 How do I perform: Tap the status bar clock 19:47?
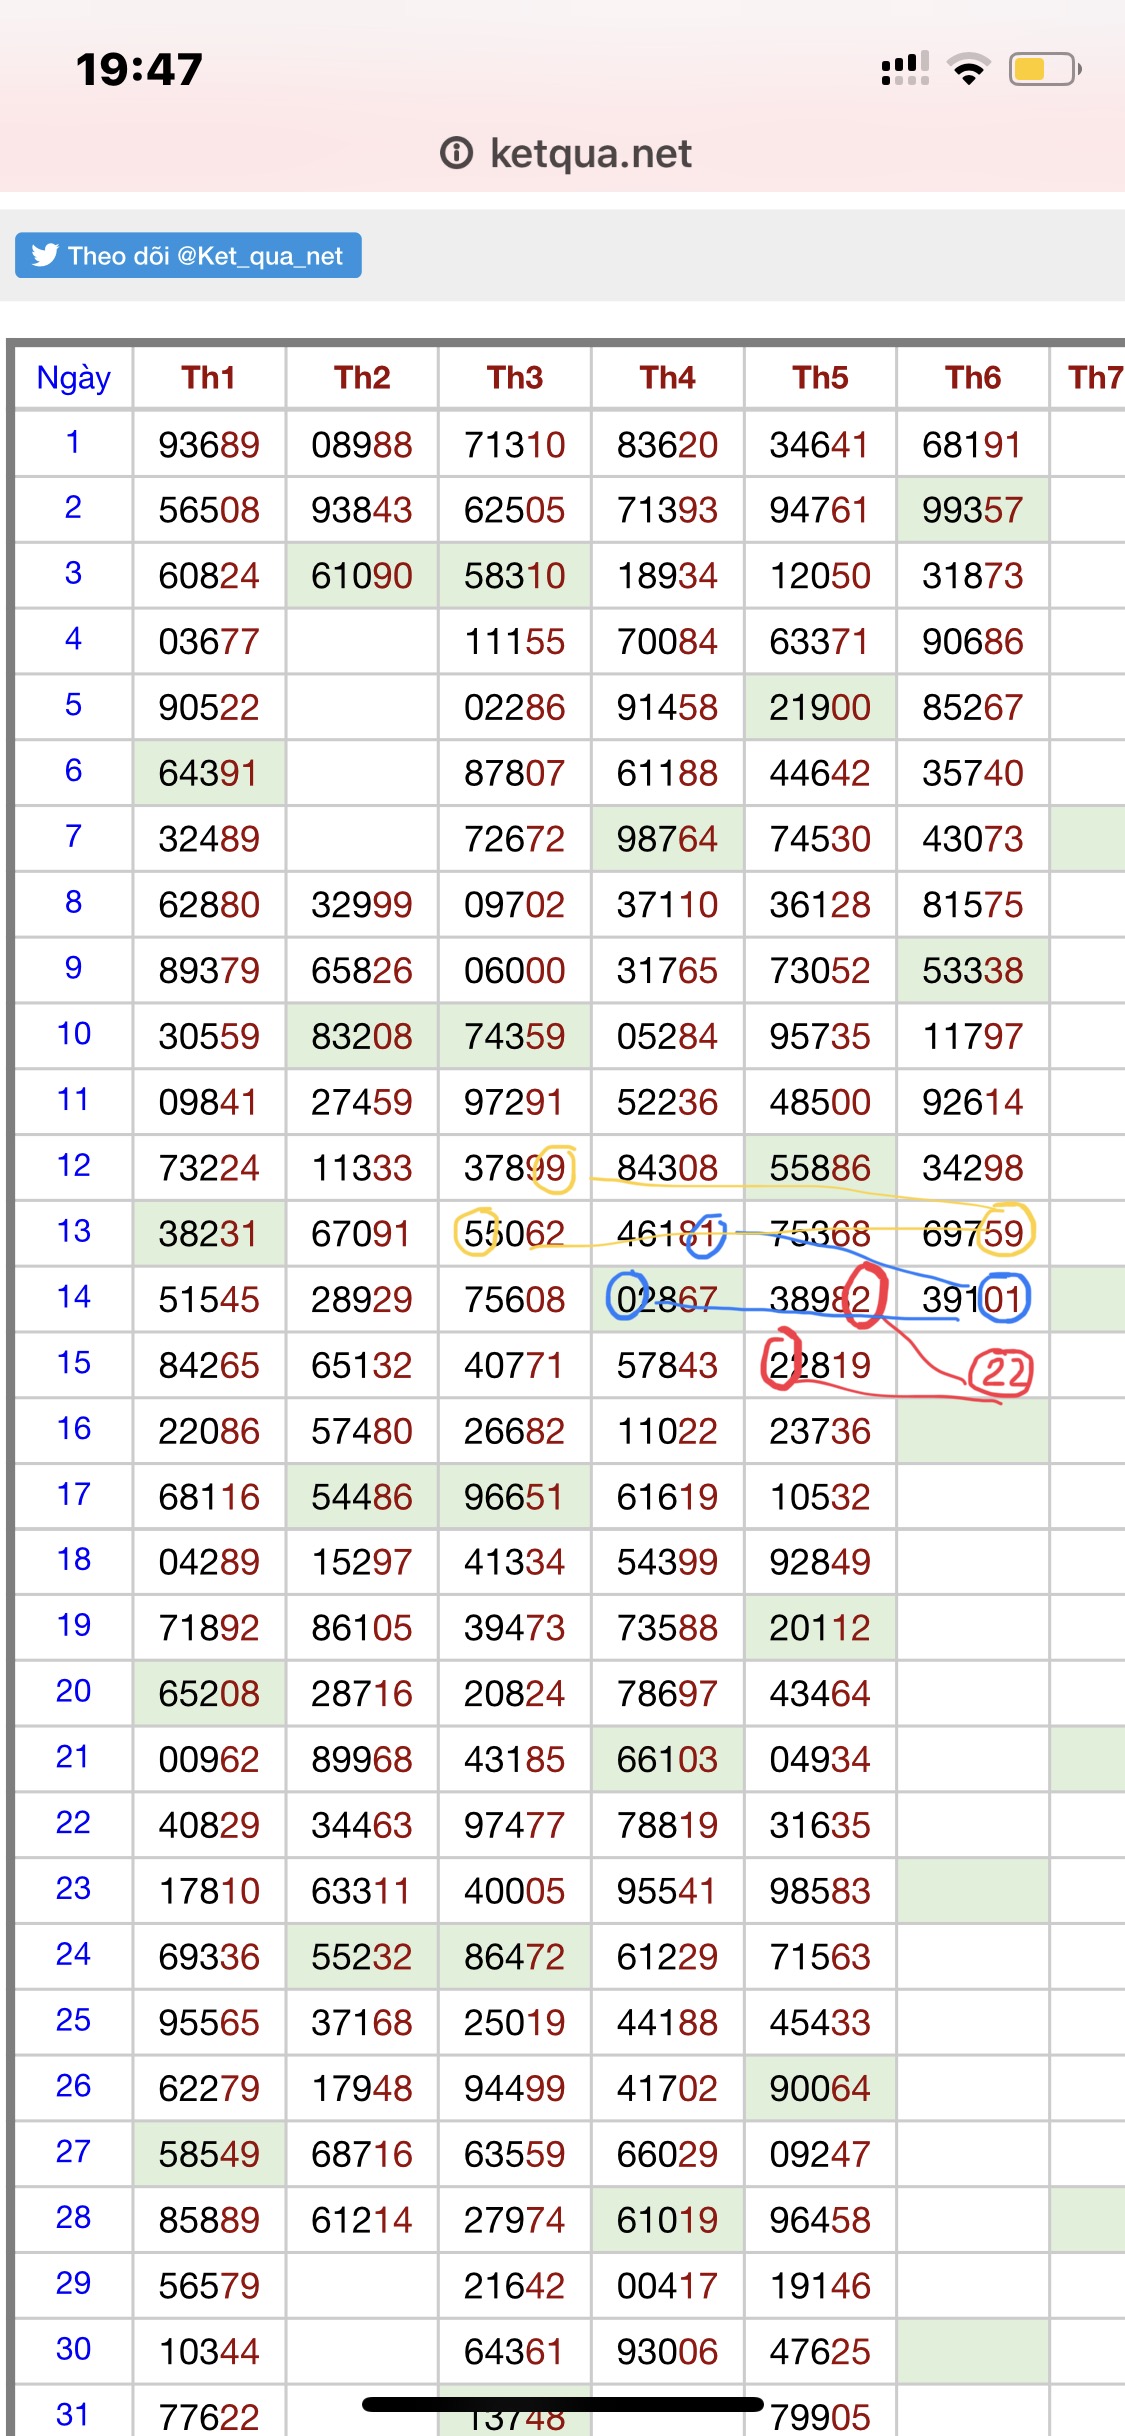[139, 70]
